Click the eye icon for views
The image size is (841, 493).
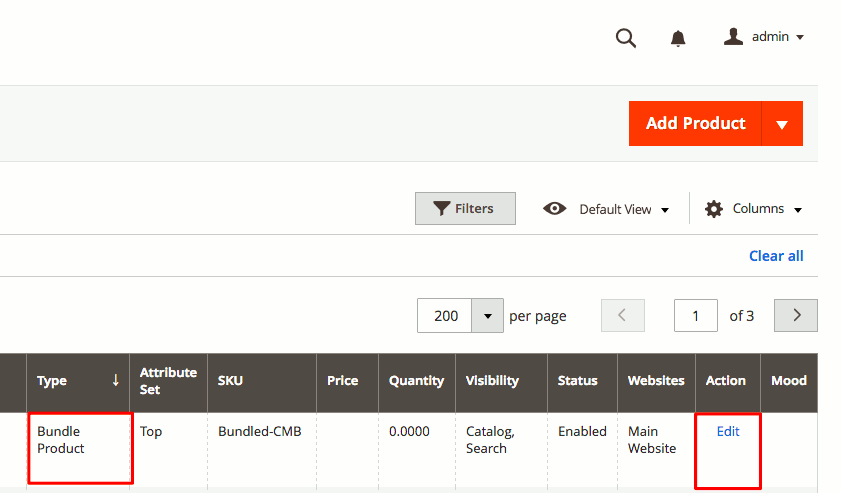(x=554, y=209)
